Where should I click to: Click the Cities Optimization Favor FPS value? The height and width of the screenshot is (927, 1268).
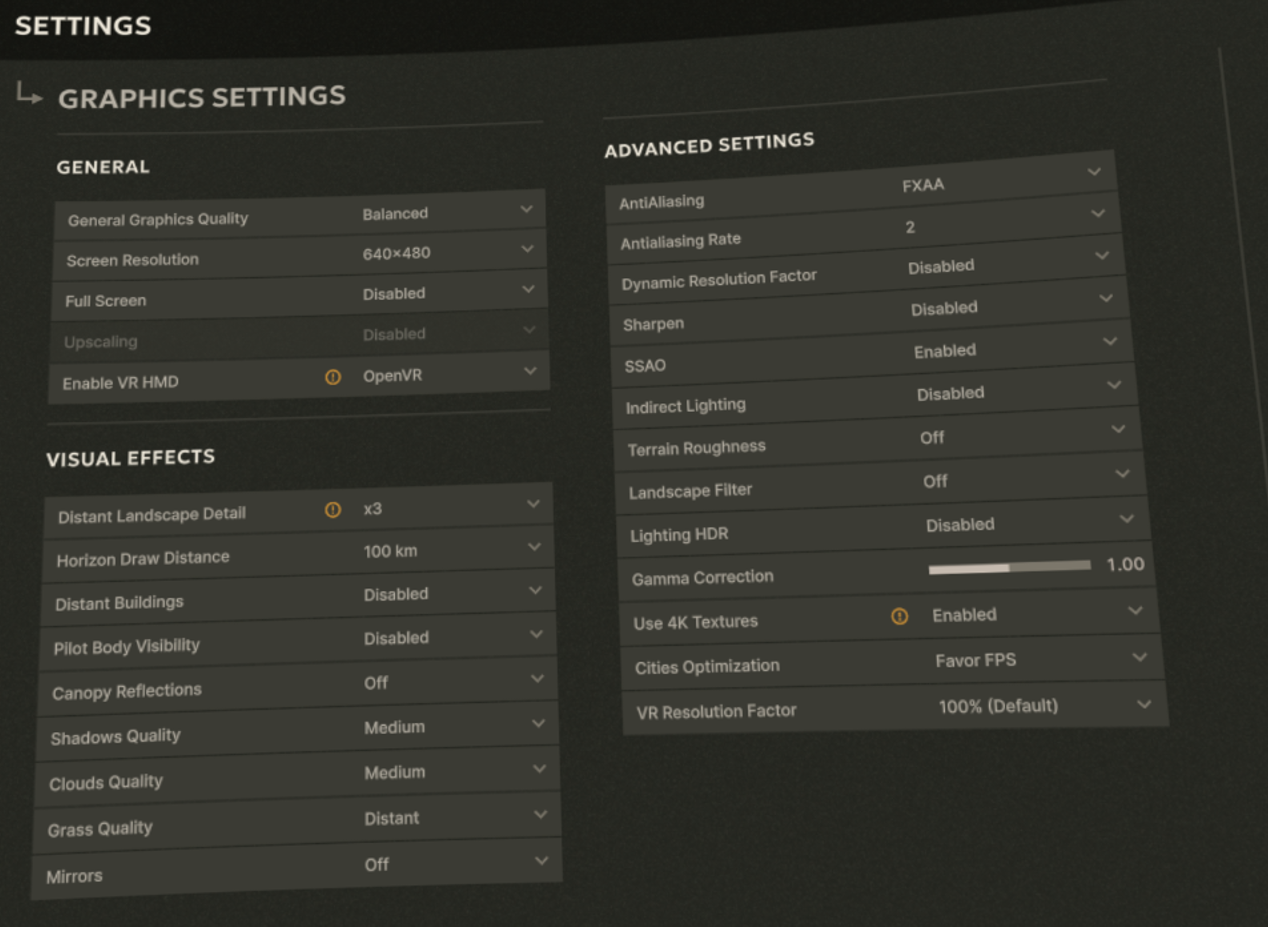pos(976,660)
